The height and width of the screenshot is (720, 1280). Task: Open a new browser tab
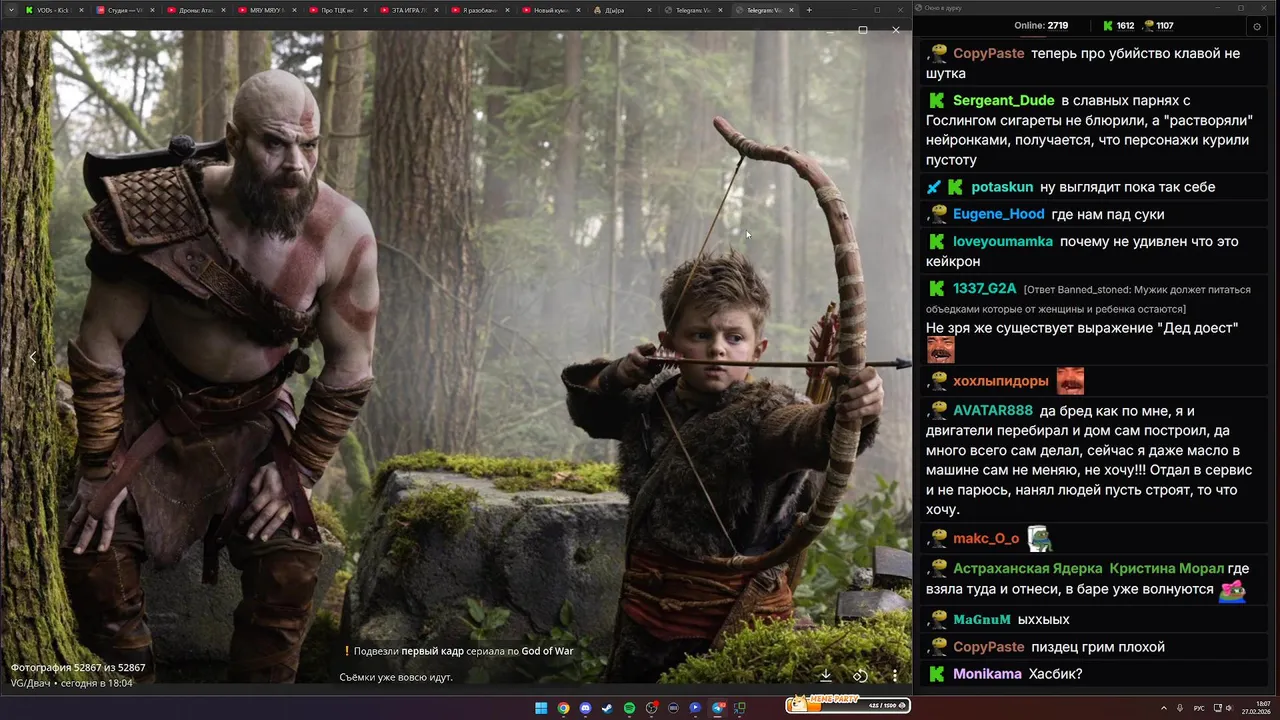809,10
